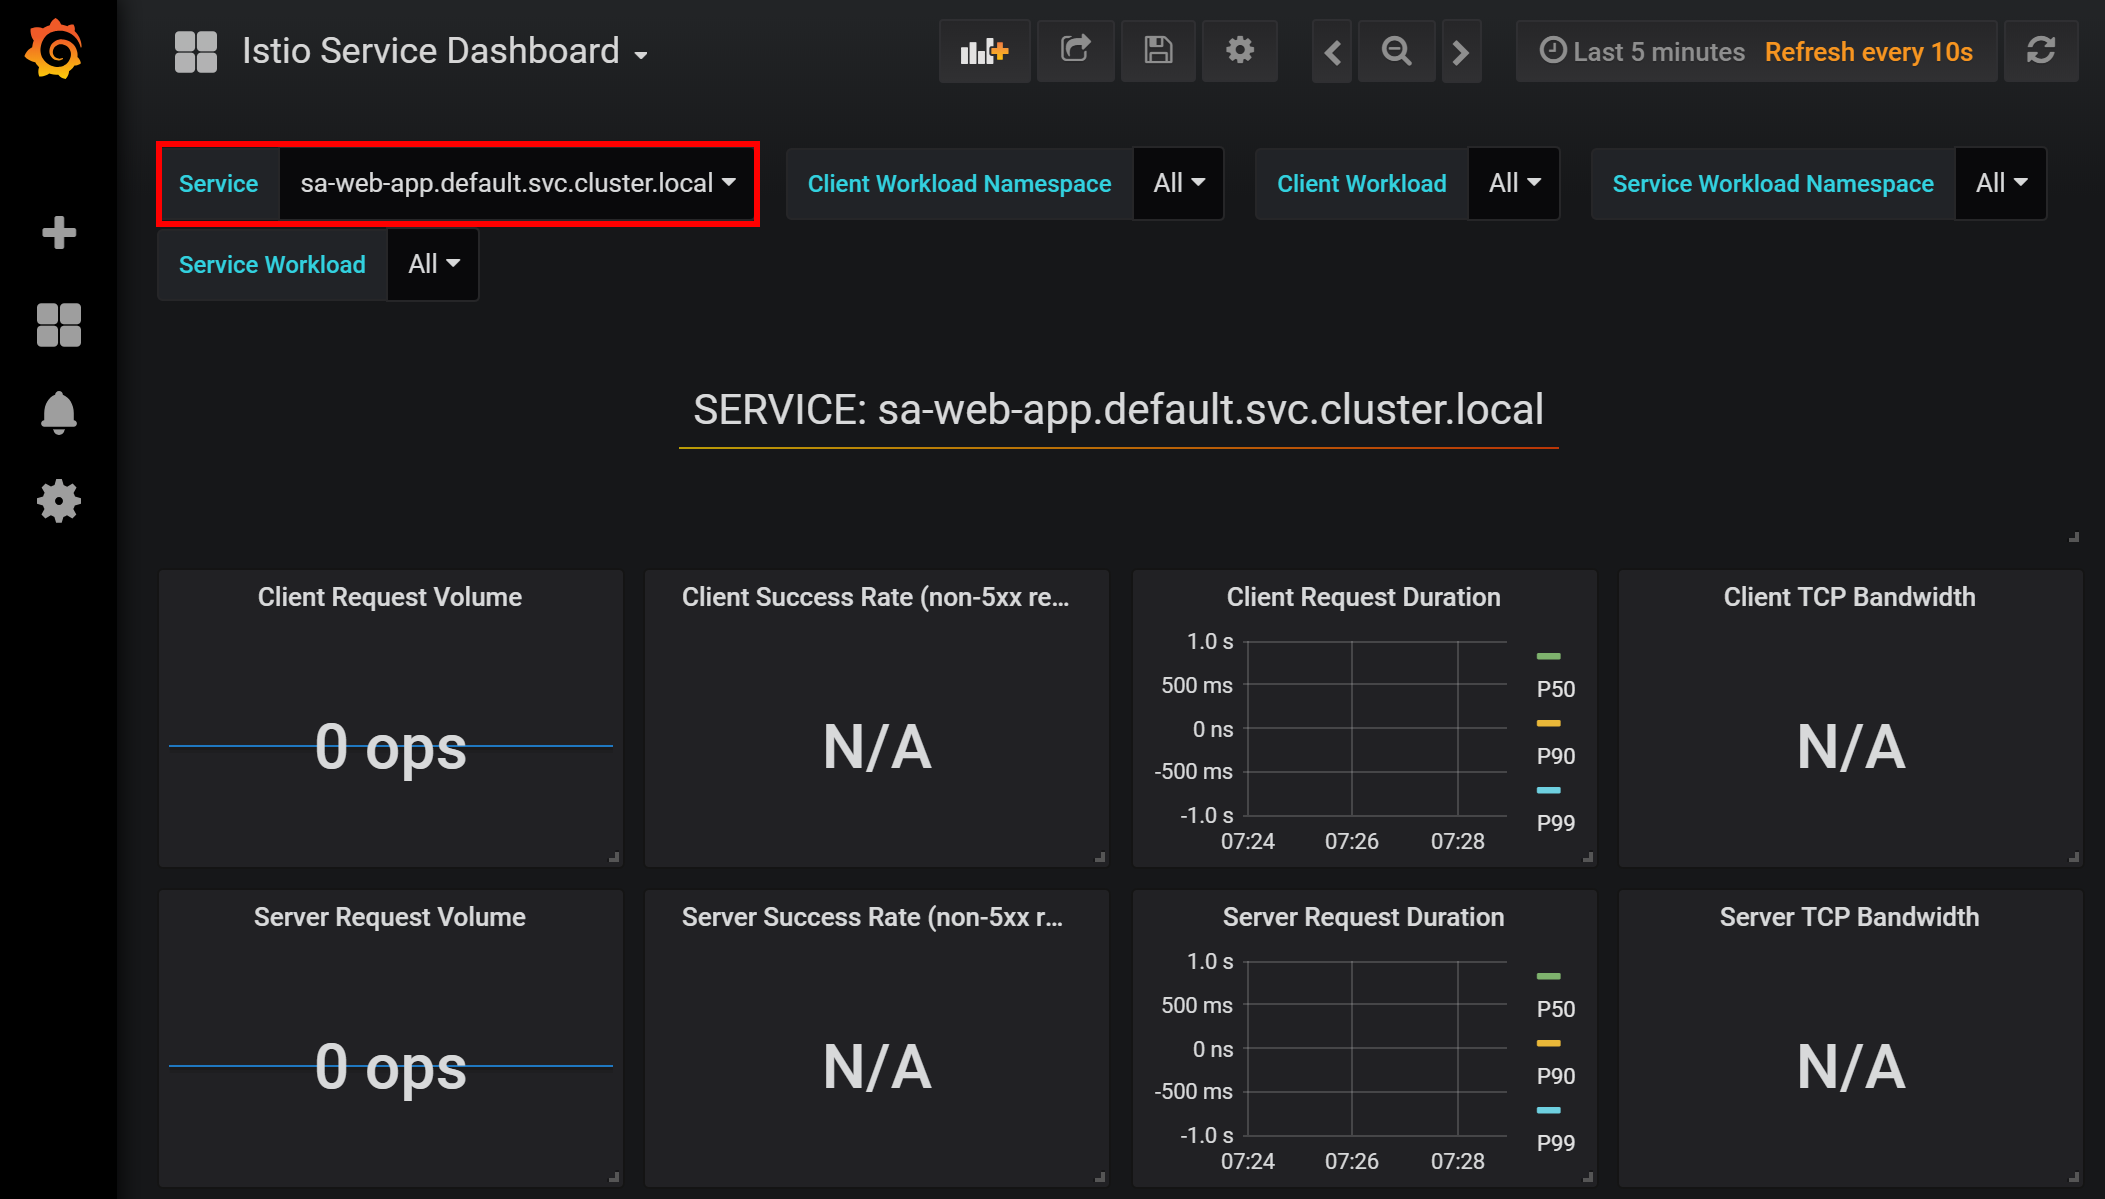Open the Service Workload All dropdown
2105x1199 pixels.
(x=433, y=265)
